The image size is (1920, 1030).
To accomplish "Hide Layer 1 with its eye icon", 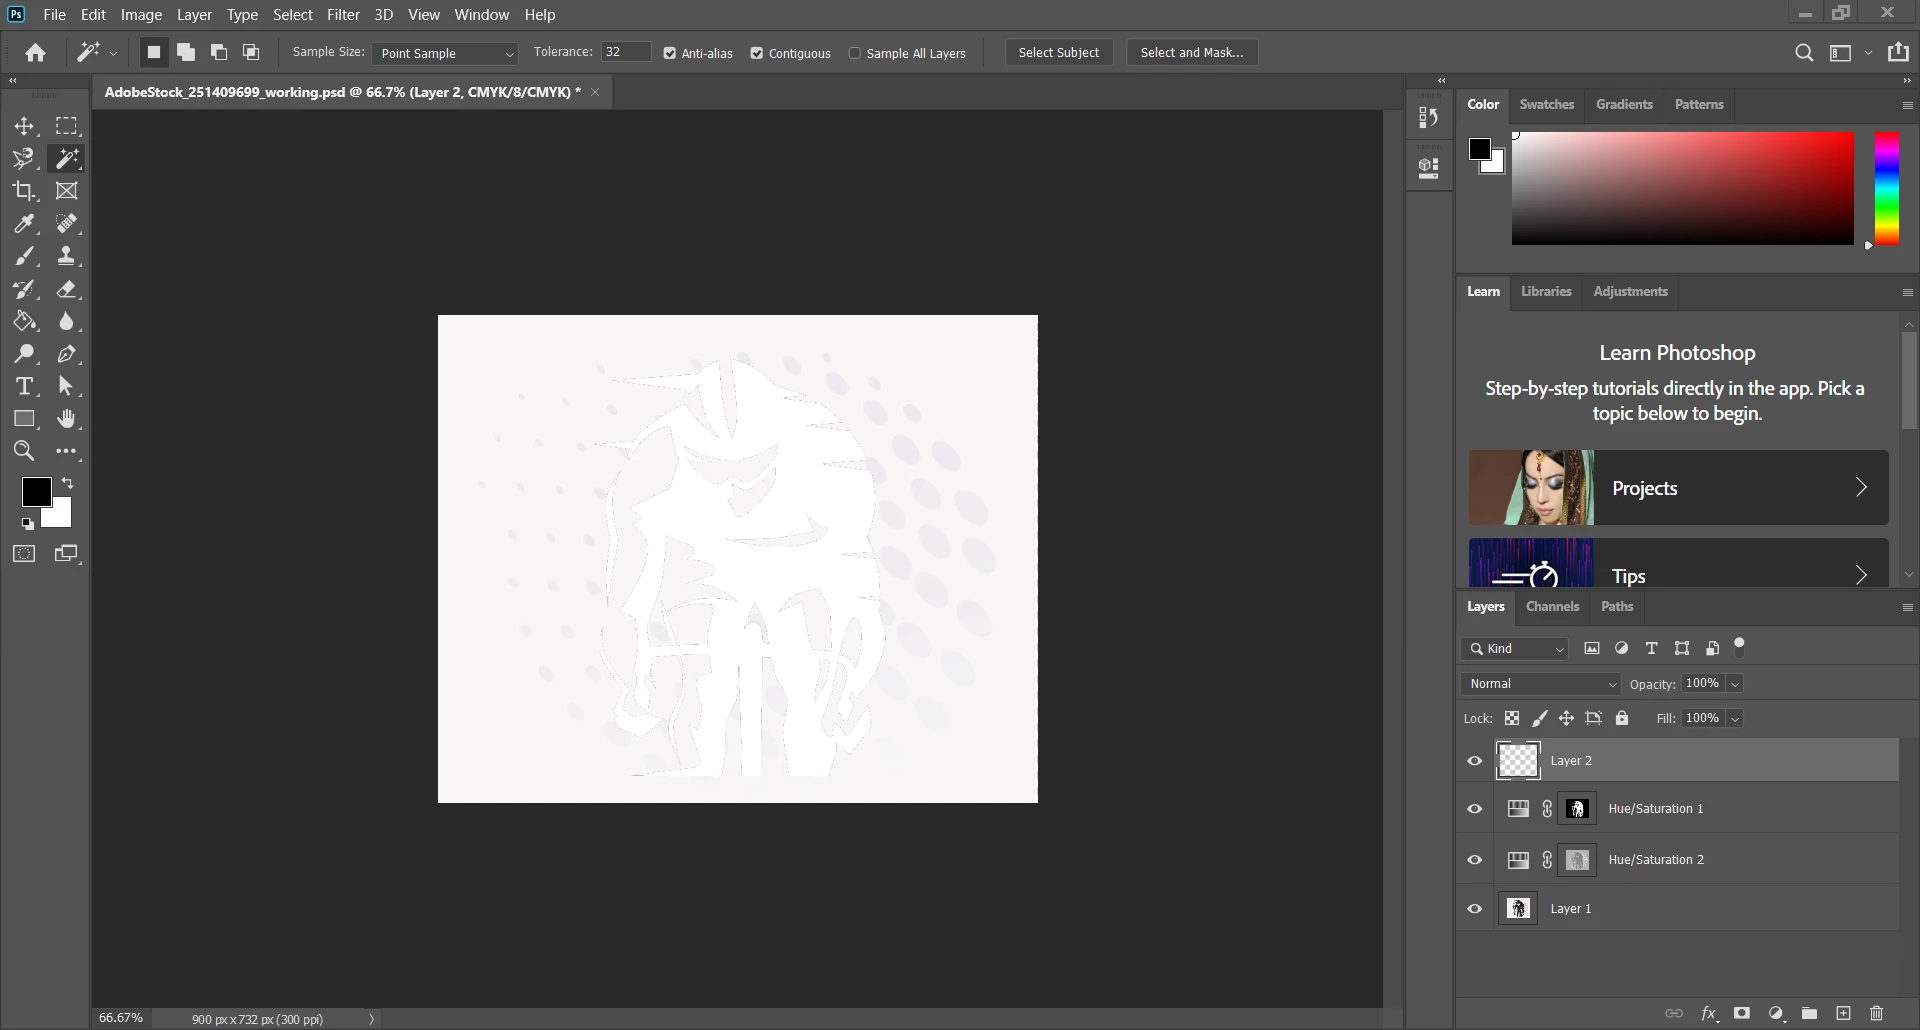I will pos(1475,909).
